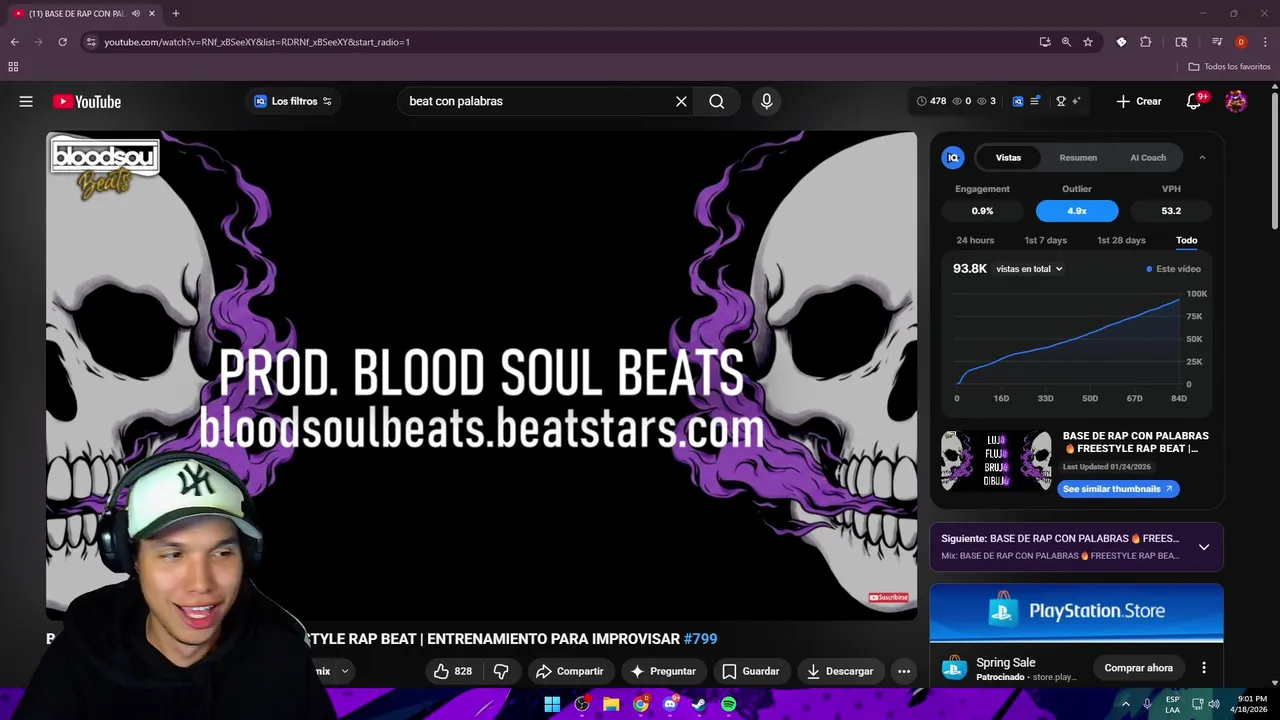Click the sparkle AI icon in vidIQ toolbar

tap(1076, 101)
